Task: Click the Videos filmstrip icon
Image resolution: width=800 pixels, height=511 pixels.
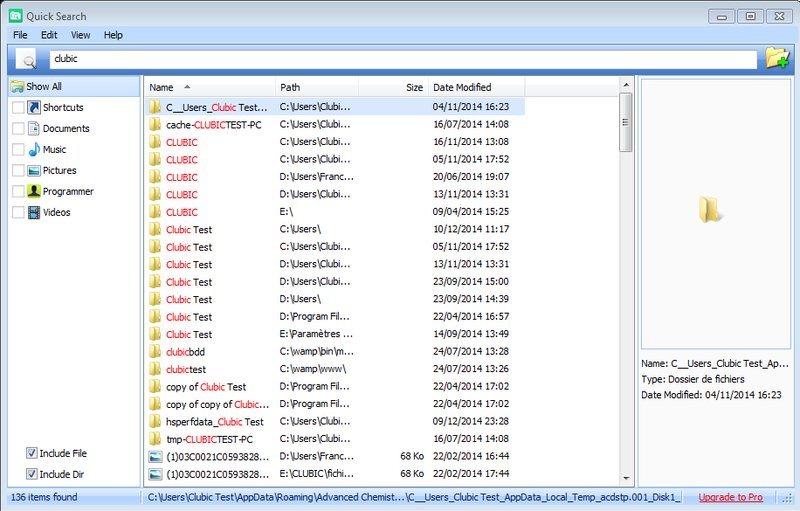Action: pos(34,212)
